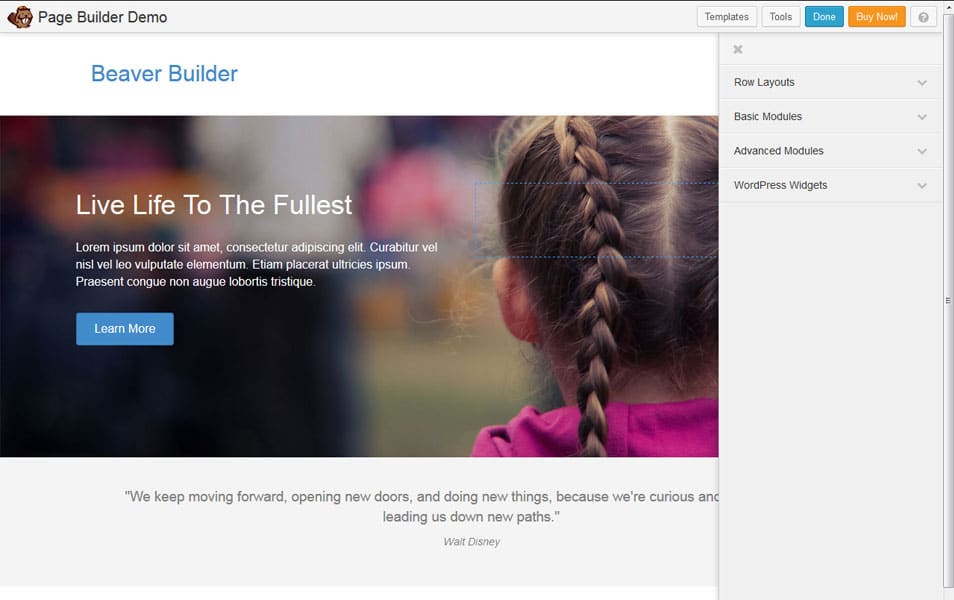Open the Beaver Builder site title link
The width and height of the screenshot is (954, 600).
pos(163,73)
